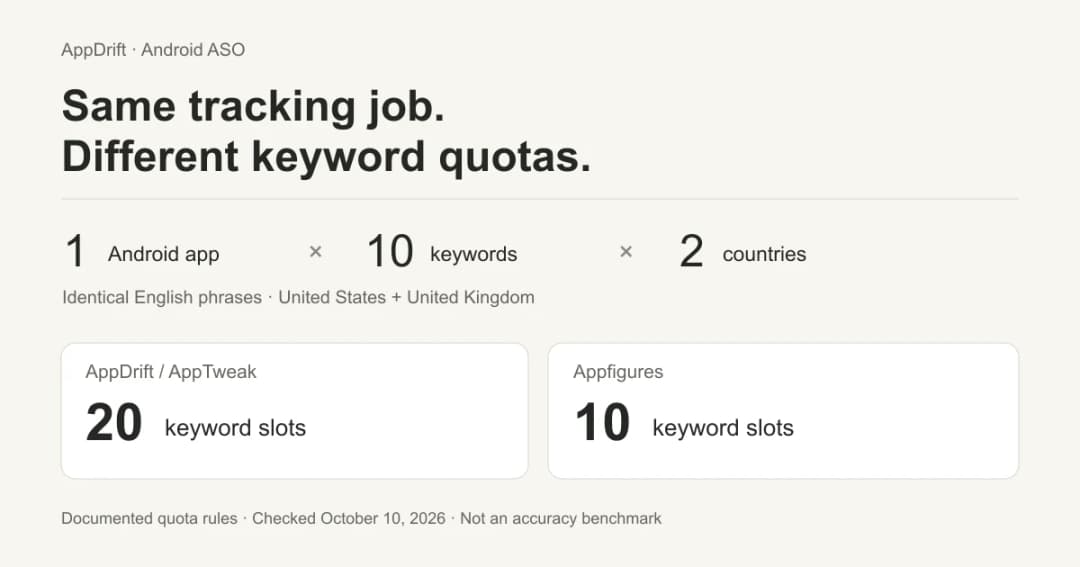Click 'keyword slots' in AppDrift / AppTweak card
The width and height of the screenshot is (1080, 567).
(x=235, y=428)
